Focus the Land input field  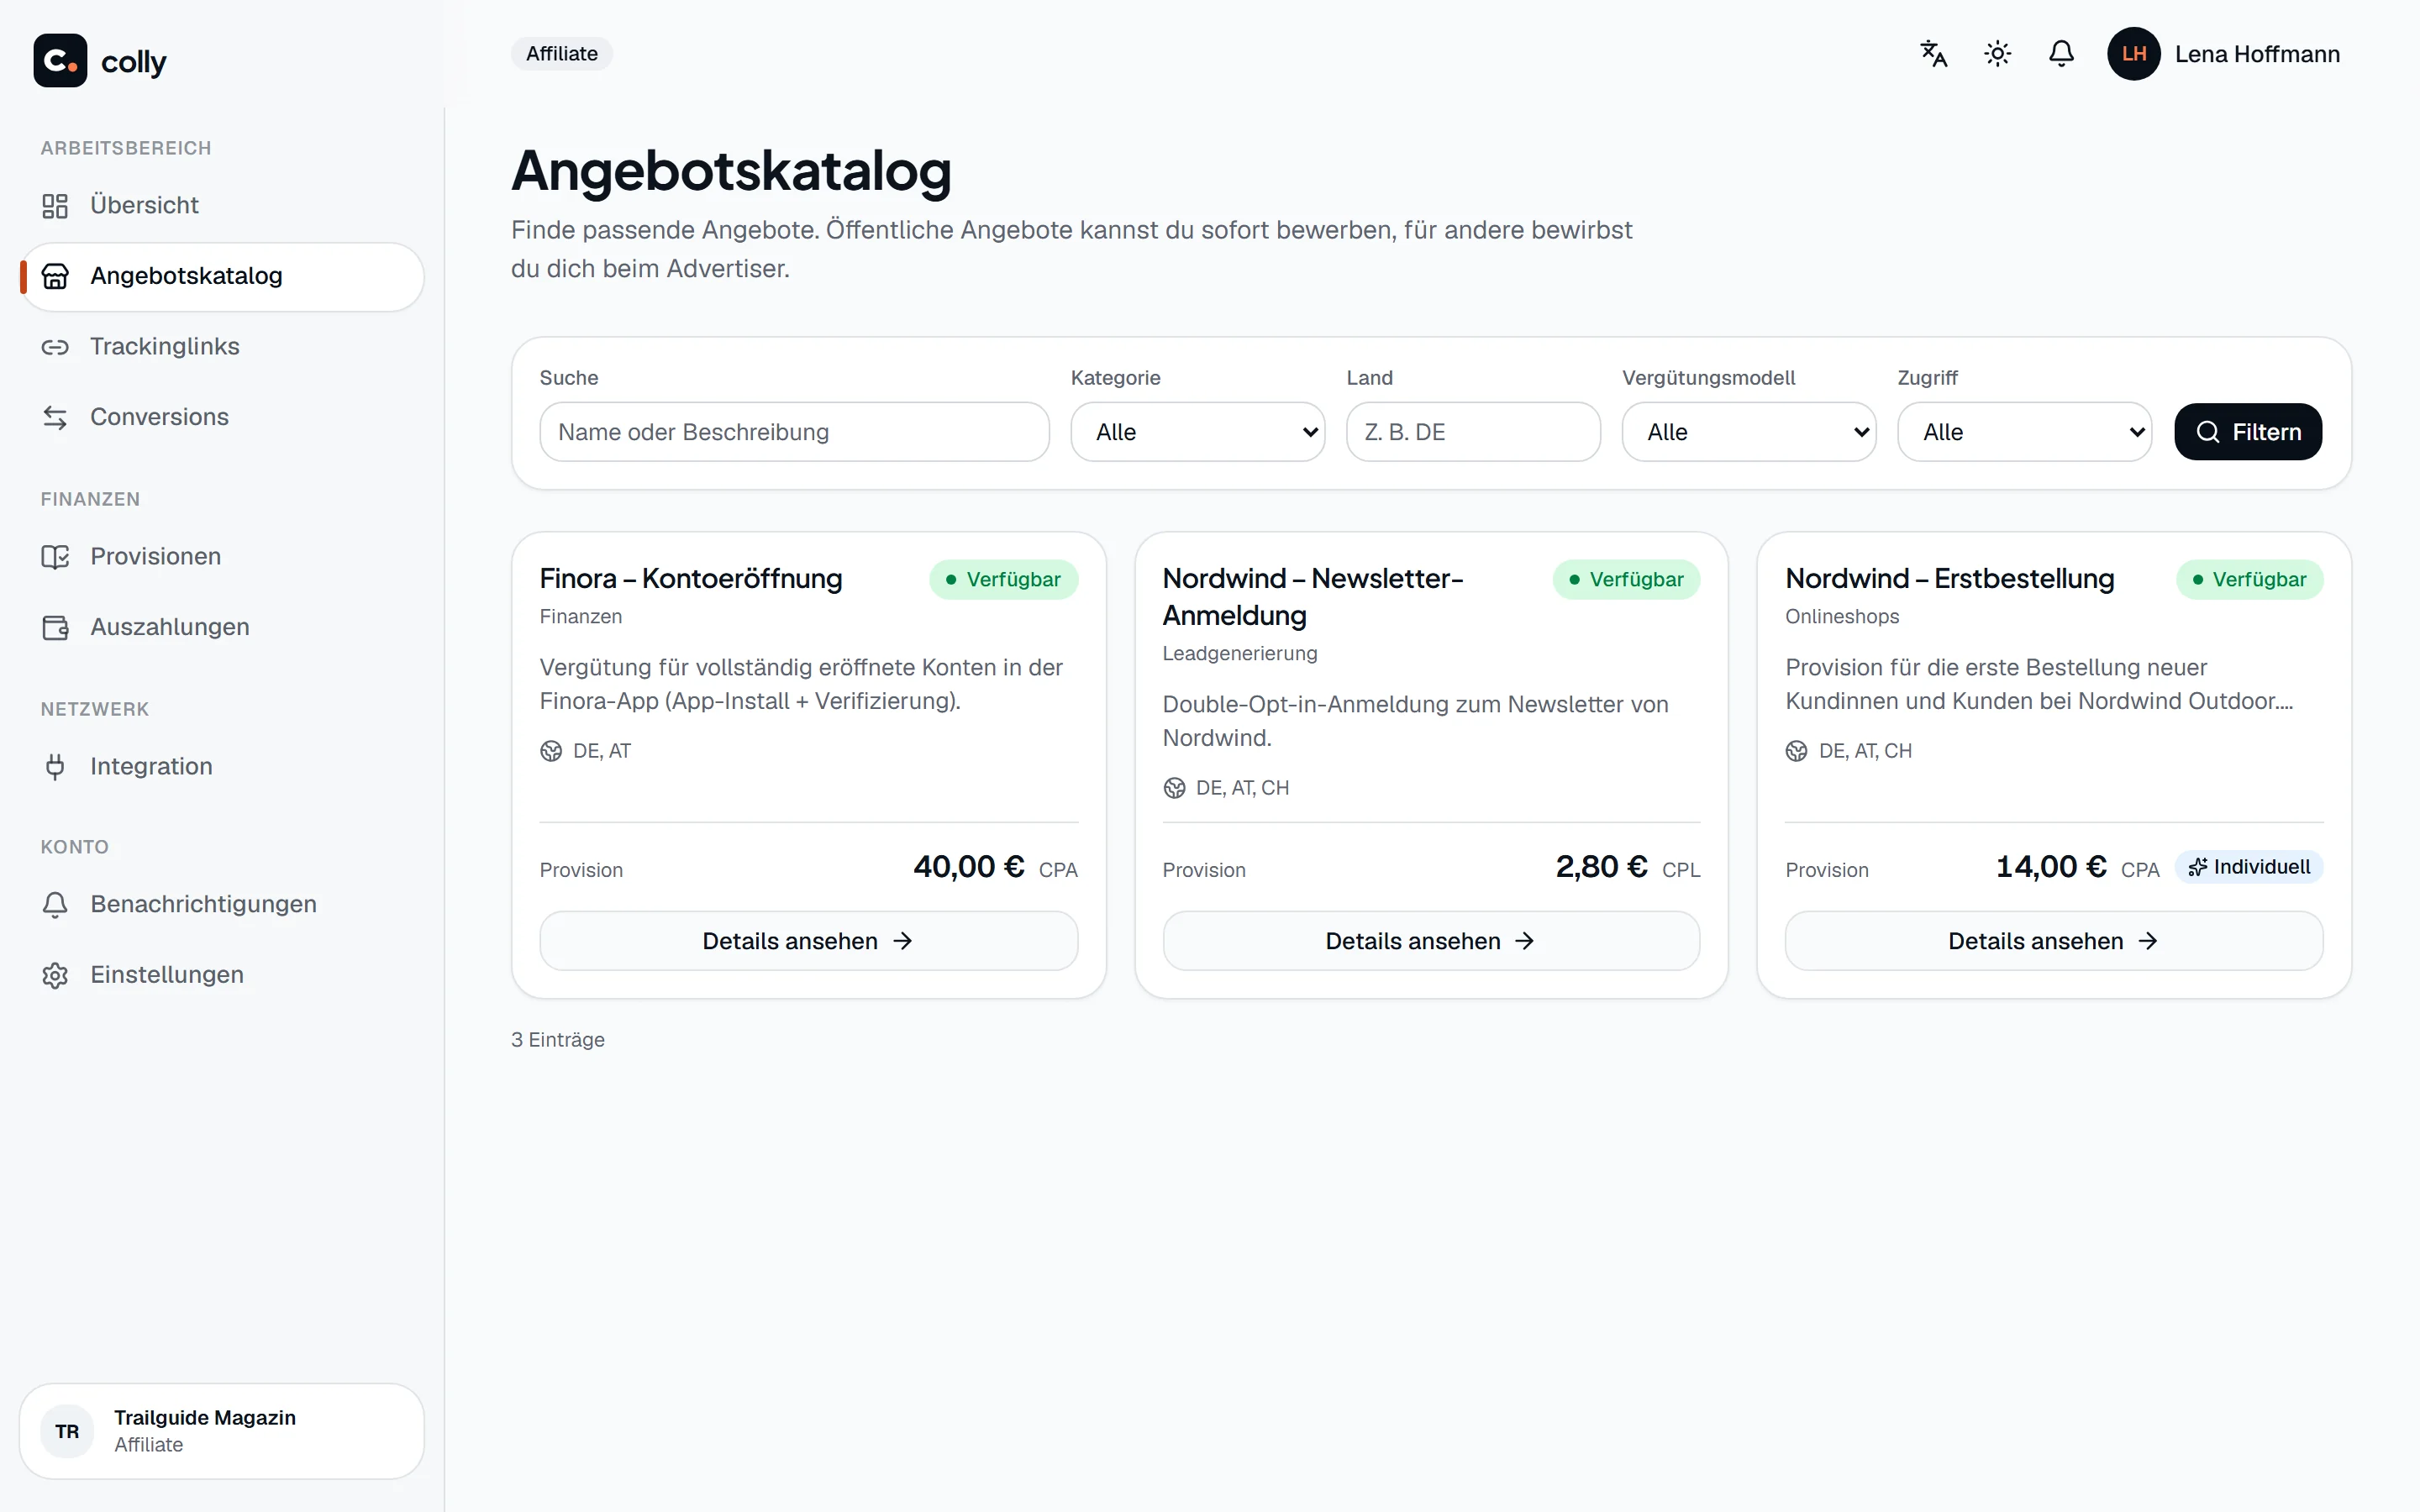tap(1473, 432)
